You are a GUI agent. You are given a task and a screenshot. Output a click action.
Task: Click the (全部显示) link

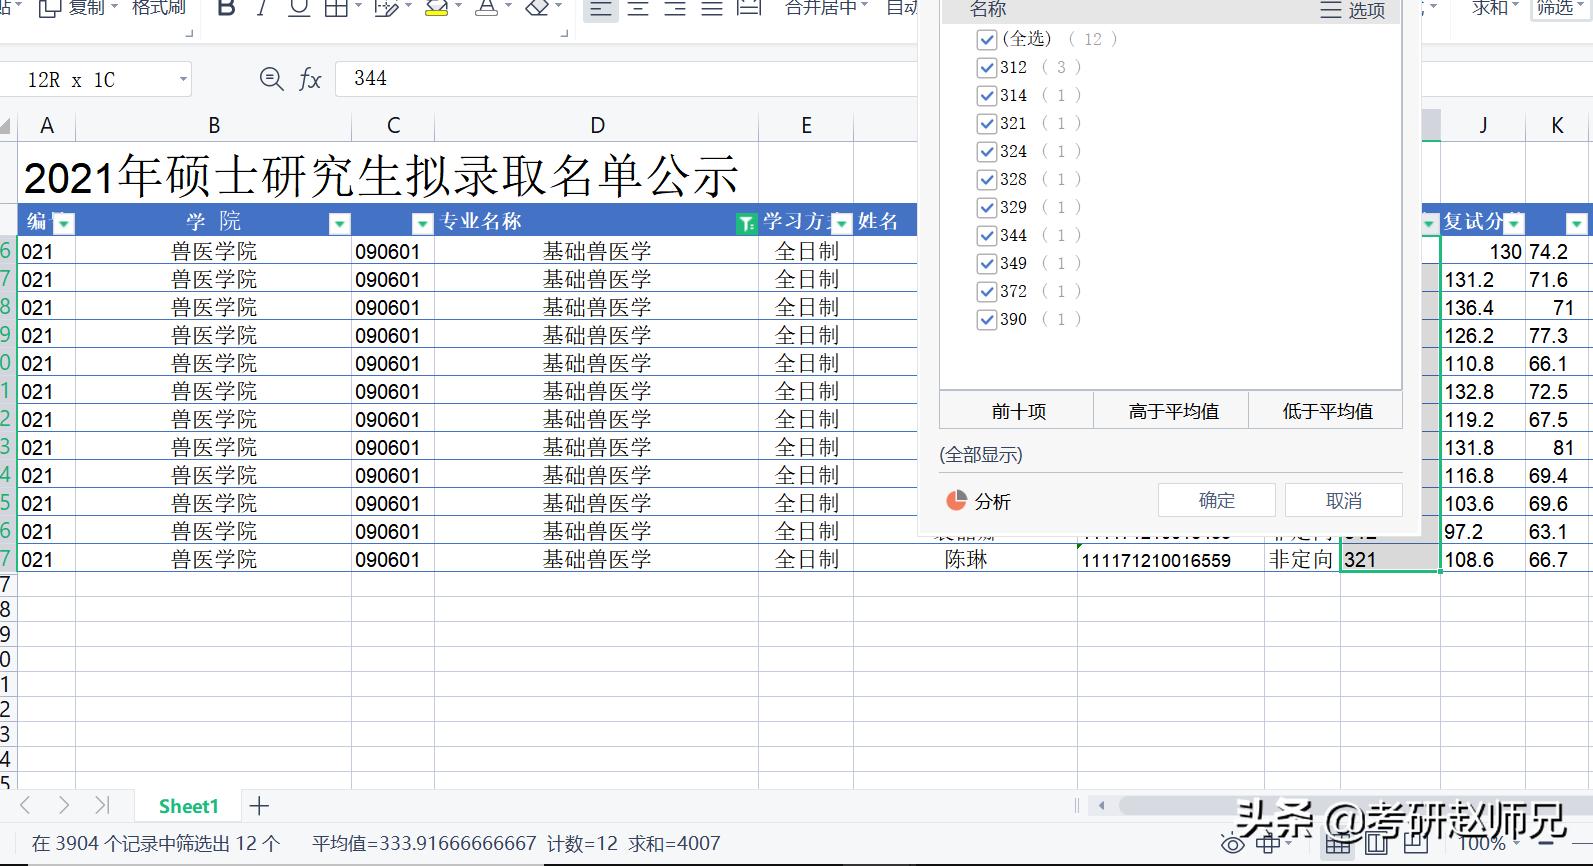(981, 455)
